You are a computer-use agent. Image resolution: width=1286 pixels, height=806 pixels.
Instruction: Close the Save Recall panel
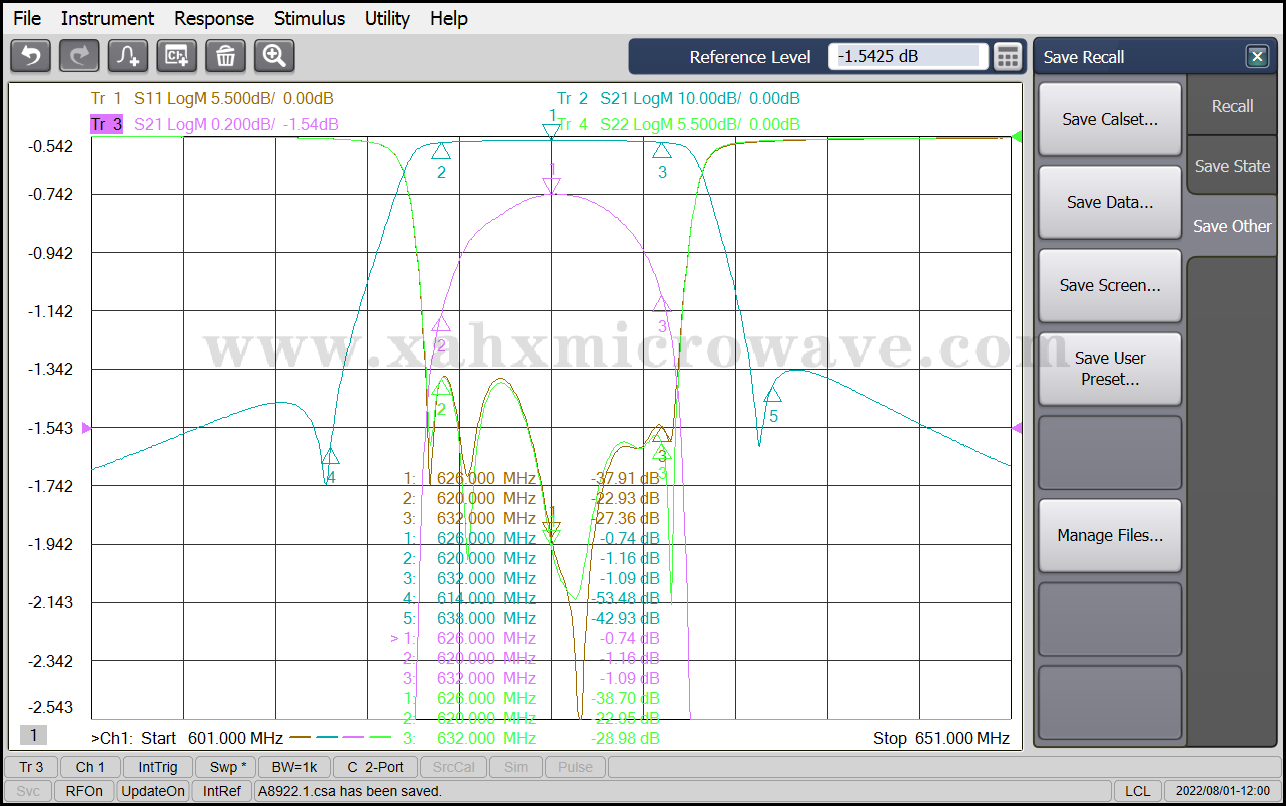tap(1258, 57)
